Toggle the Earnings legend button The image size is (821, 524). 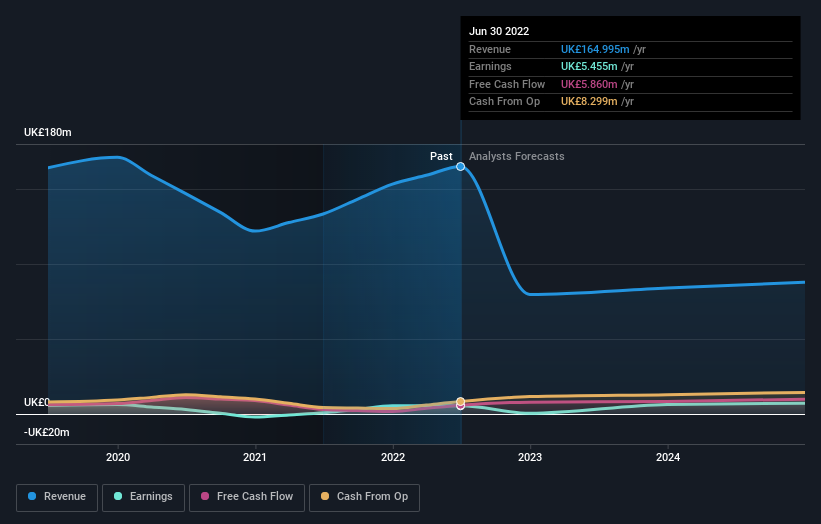pos(143,497)
